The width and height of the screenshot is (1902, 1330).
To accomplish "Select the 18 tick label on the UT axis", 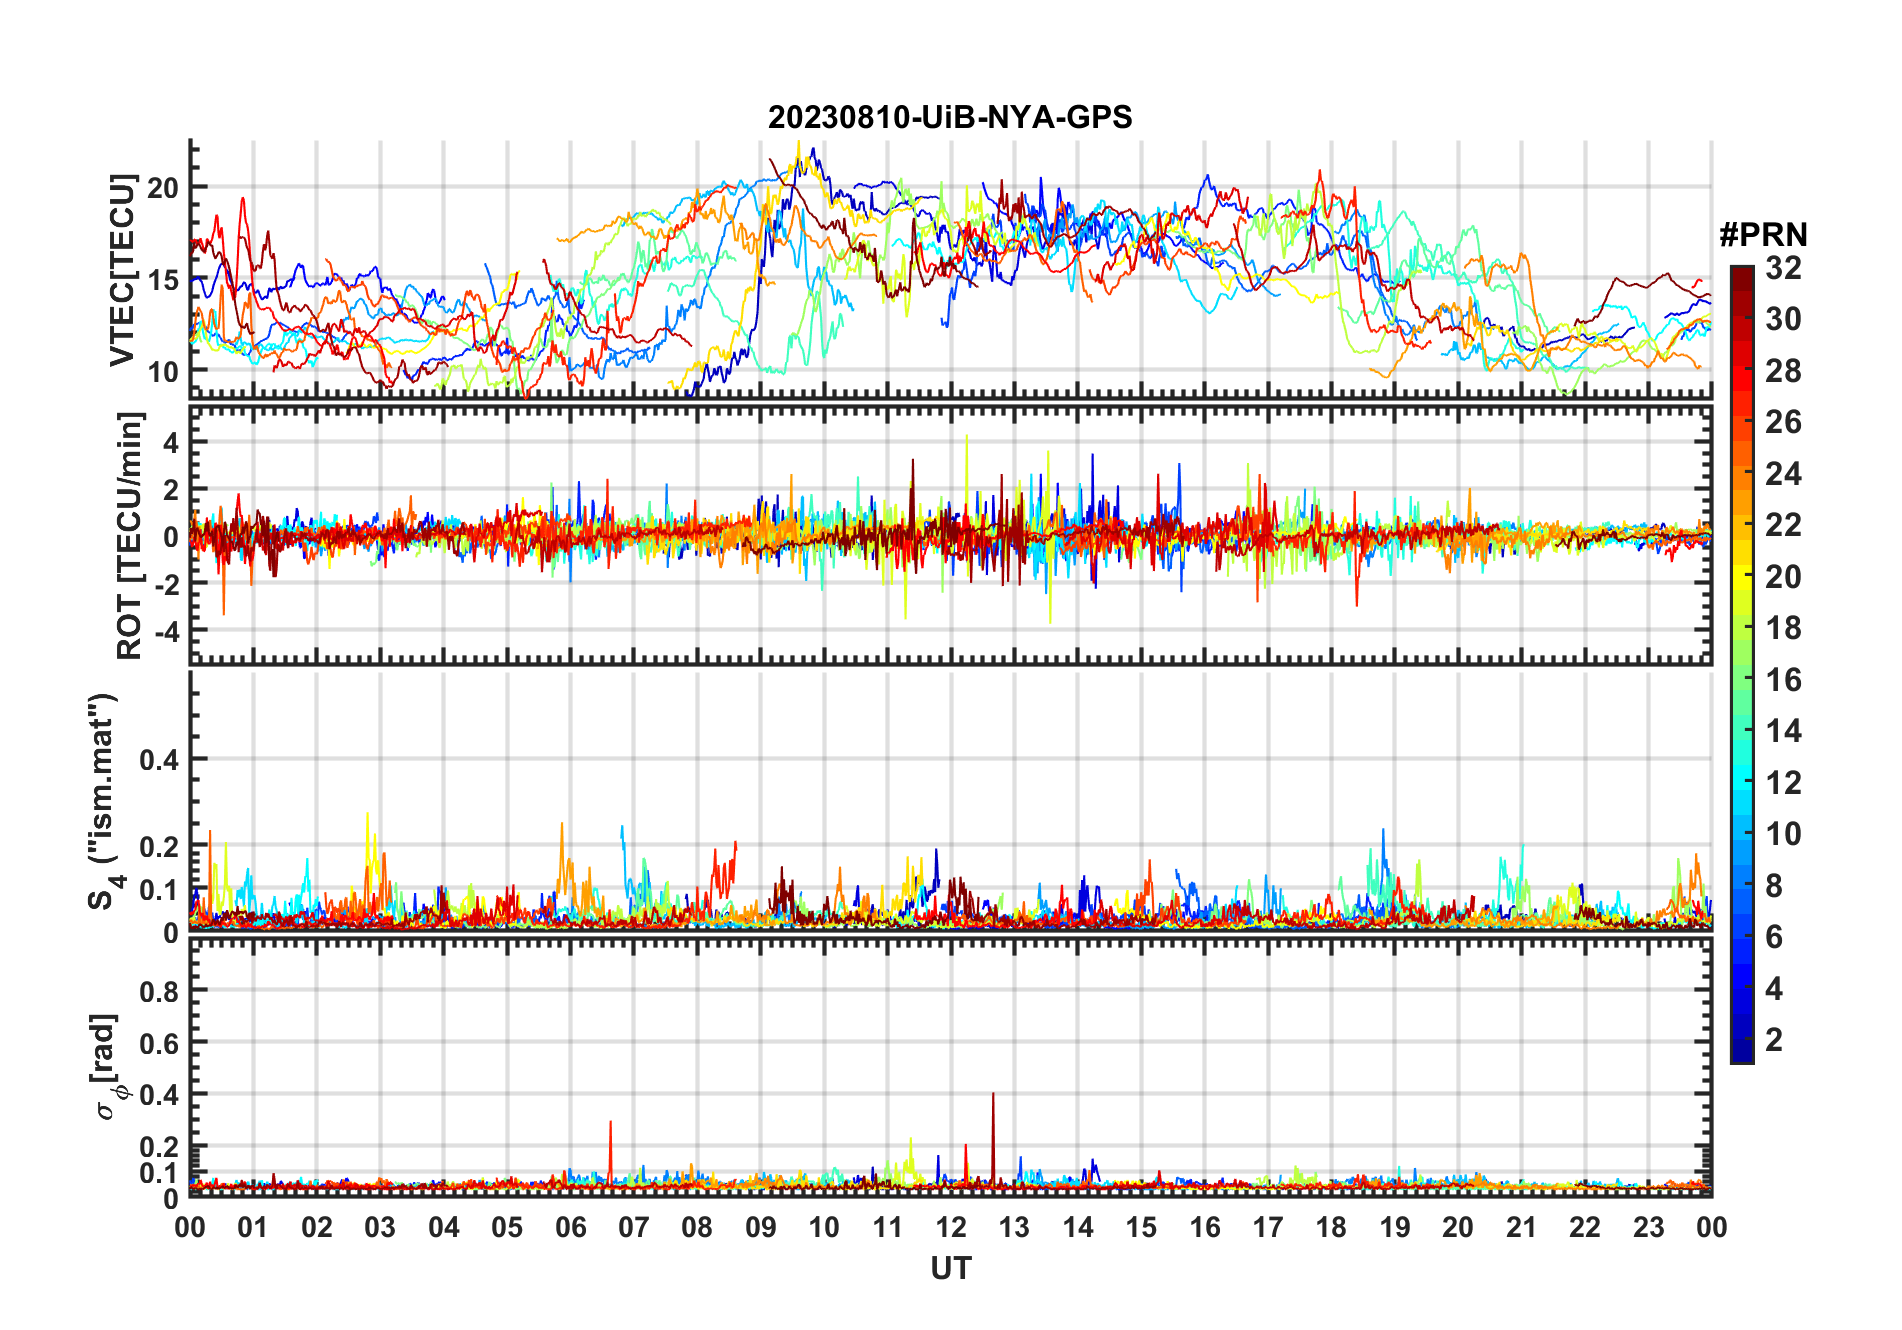I will (1331, 1228).
